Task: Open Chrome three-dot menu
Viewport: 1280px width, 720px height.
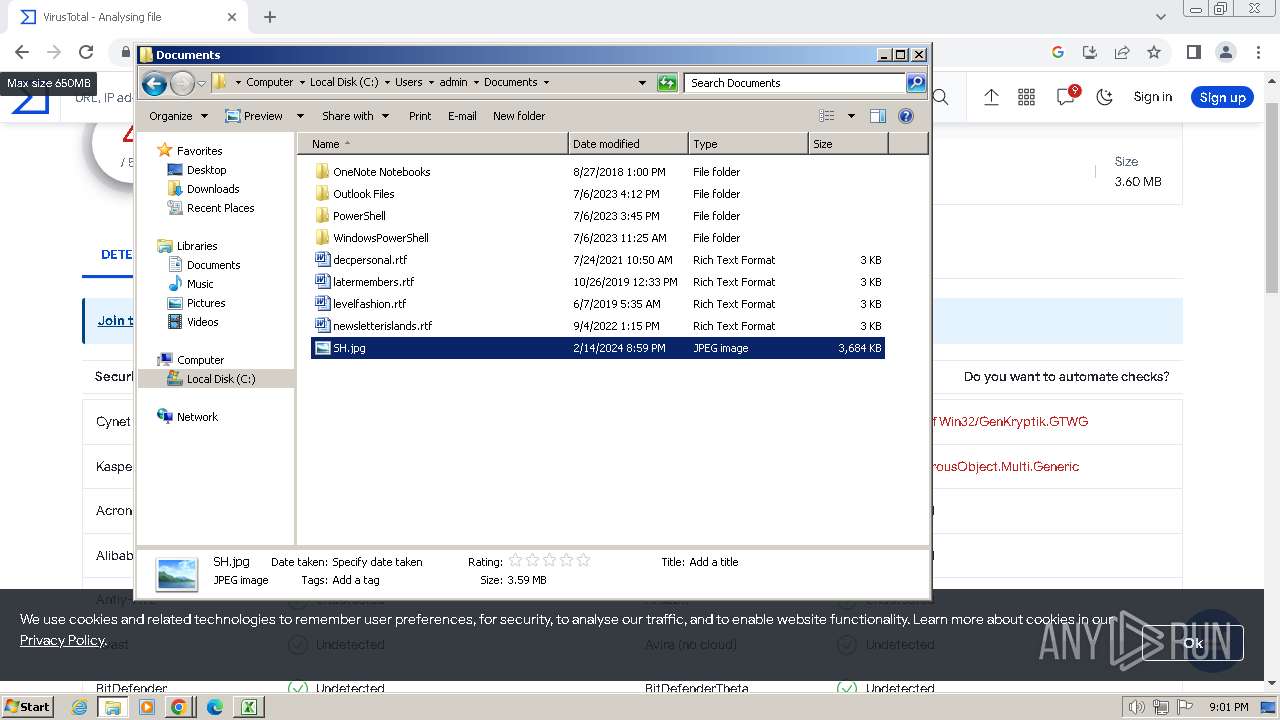Action: (x=1258, y=52)
